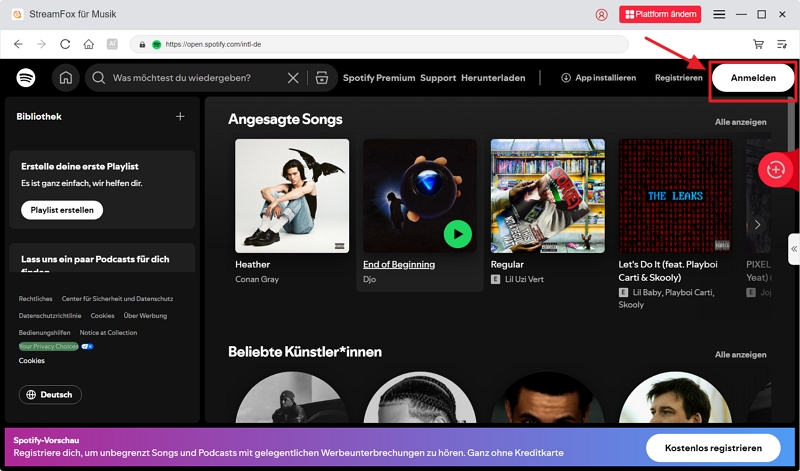Image resolution: width=800 pixels, height=471 pixels.
Task: Click Playlist erstellen button
Action: 62,210
